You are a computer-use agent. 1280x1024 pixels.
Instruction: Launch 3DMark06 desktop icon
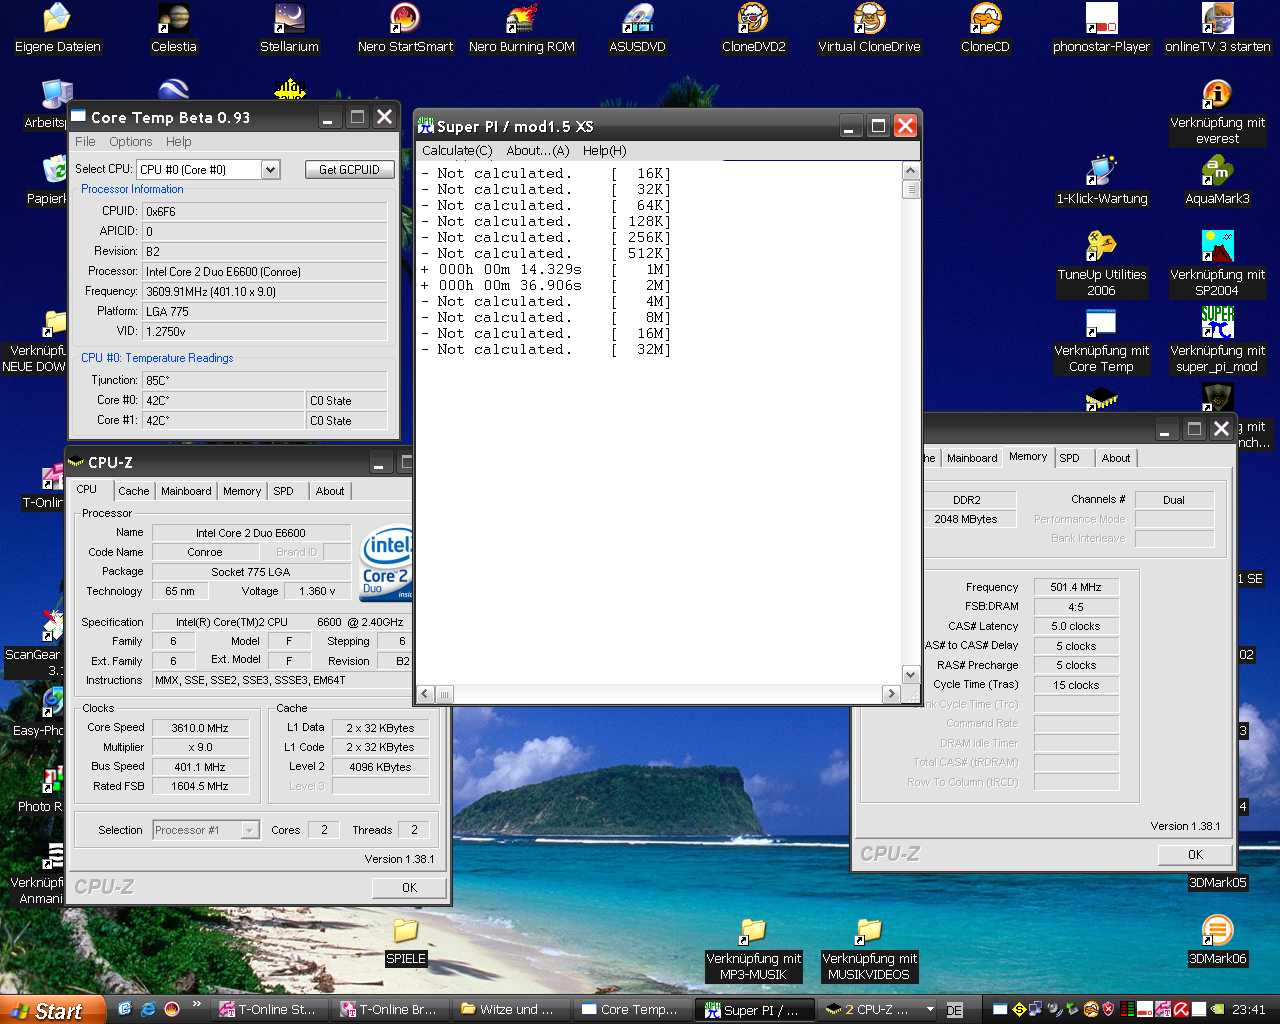click(1217, 940)
